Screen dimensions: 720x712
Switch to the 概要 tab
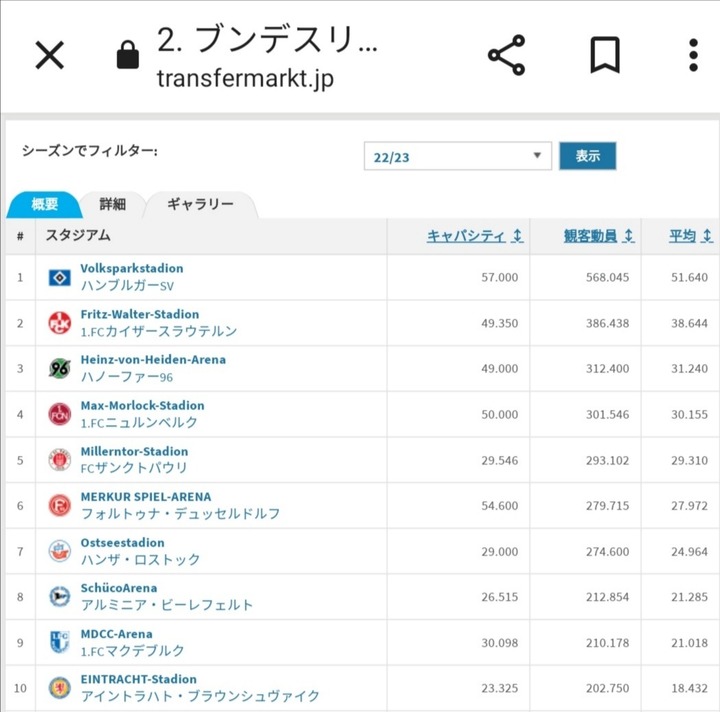point(45,204)
